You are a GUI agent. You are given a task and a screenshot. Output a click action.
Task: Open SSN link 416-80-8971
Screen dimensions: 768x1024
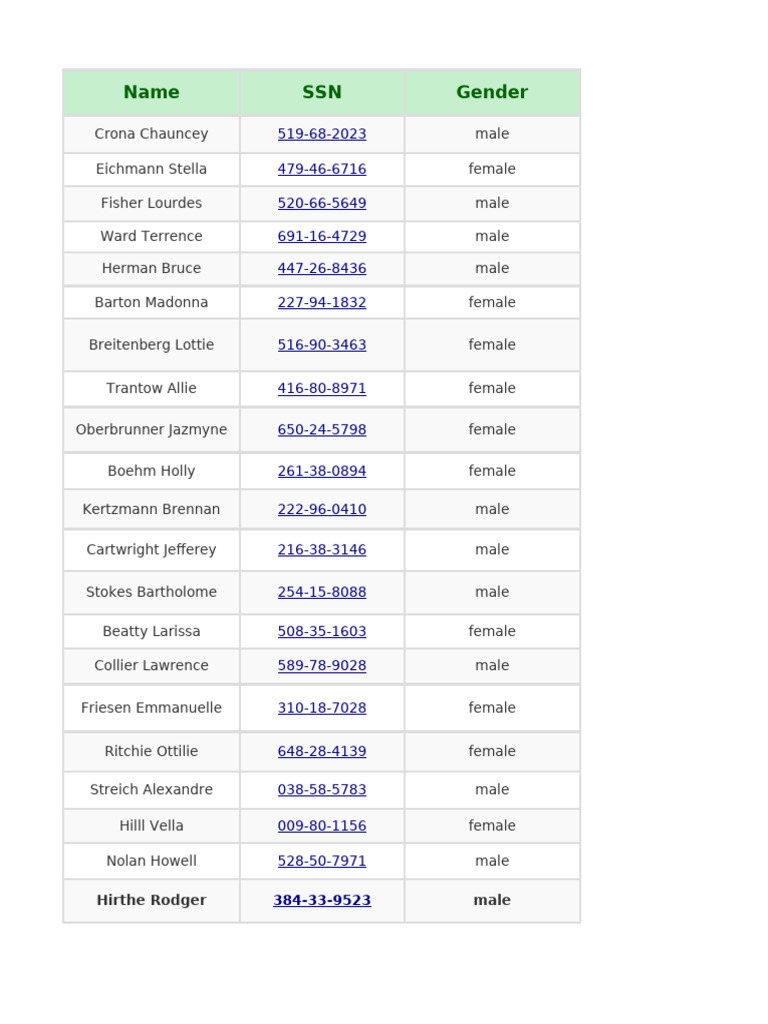coord(321,388)
